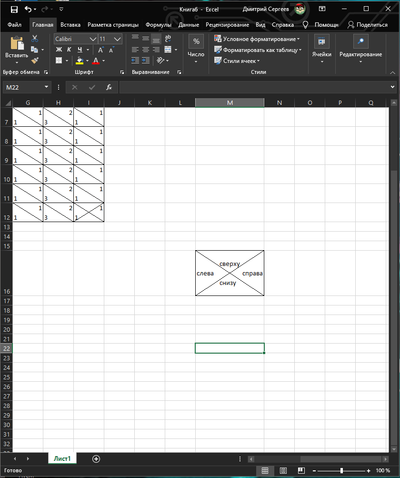The image size is (400, 478).
Task: Click the Cut scissors icon
Action: [x=35, y=39]
